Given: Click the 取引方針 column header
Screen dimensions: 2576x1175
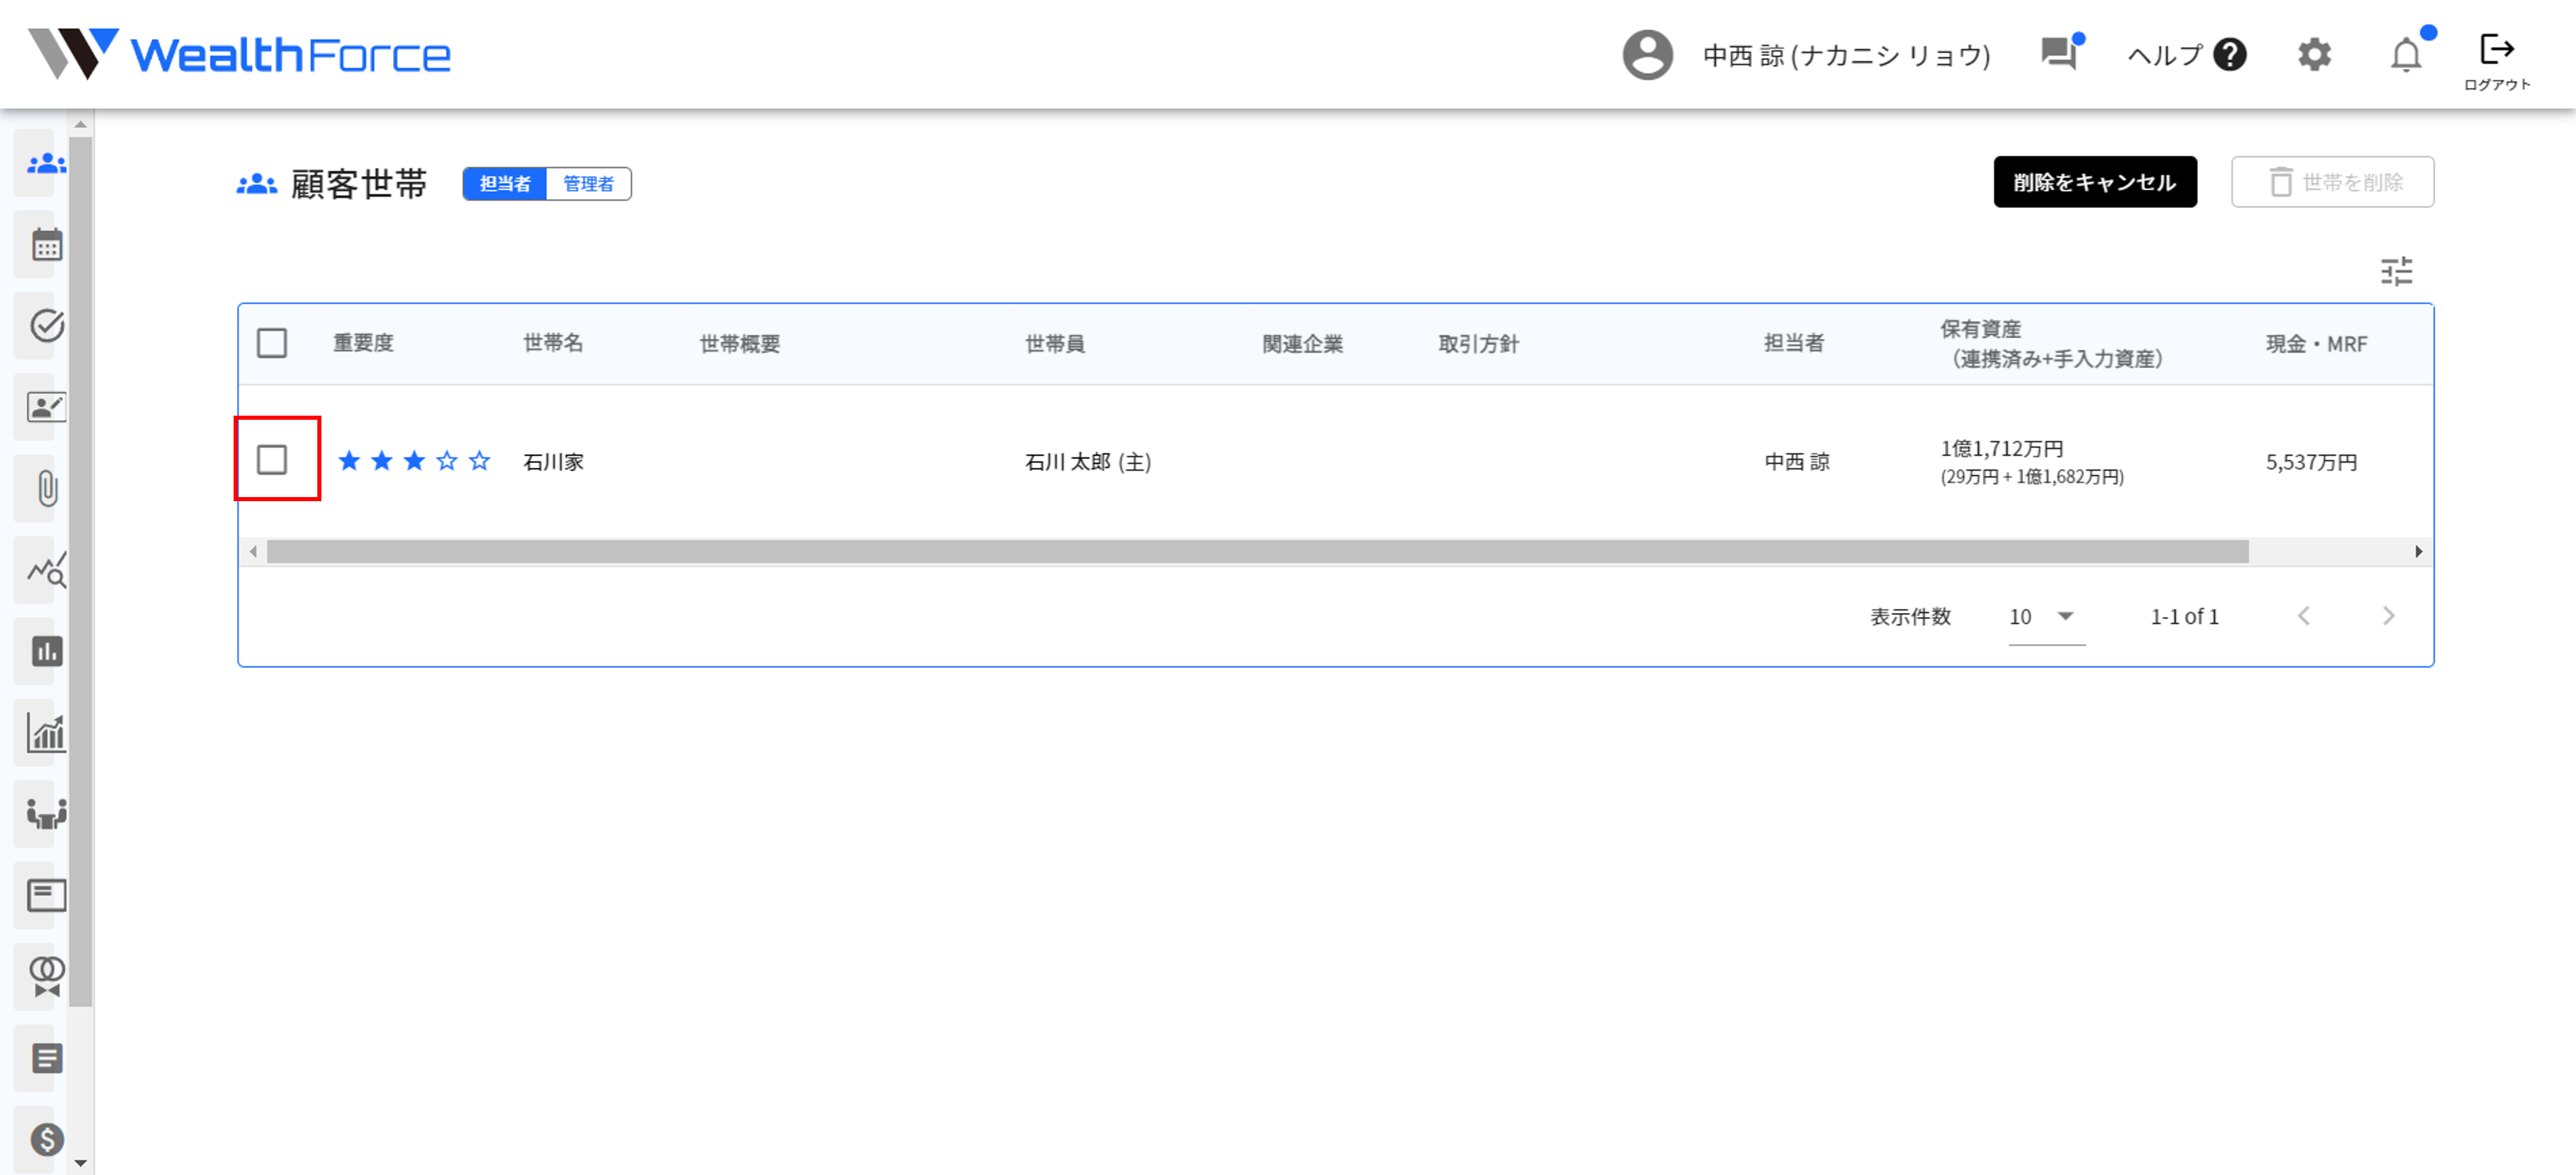Looking at the screenshot, I should pos(1478,344).
